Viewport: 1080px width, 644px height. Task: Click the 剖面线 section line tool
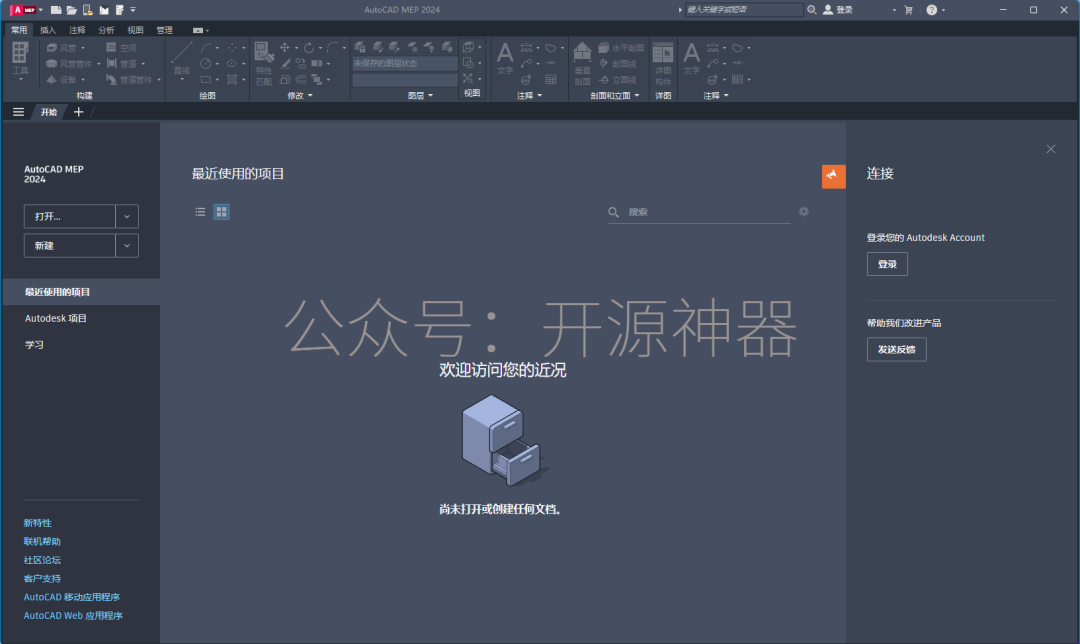[x=617, y=63]
